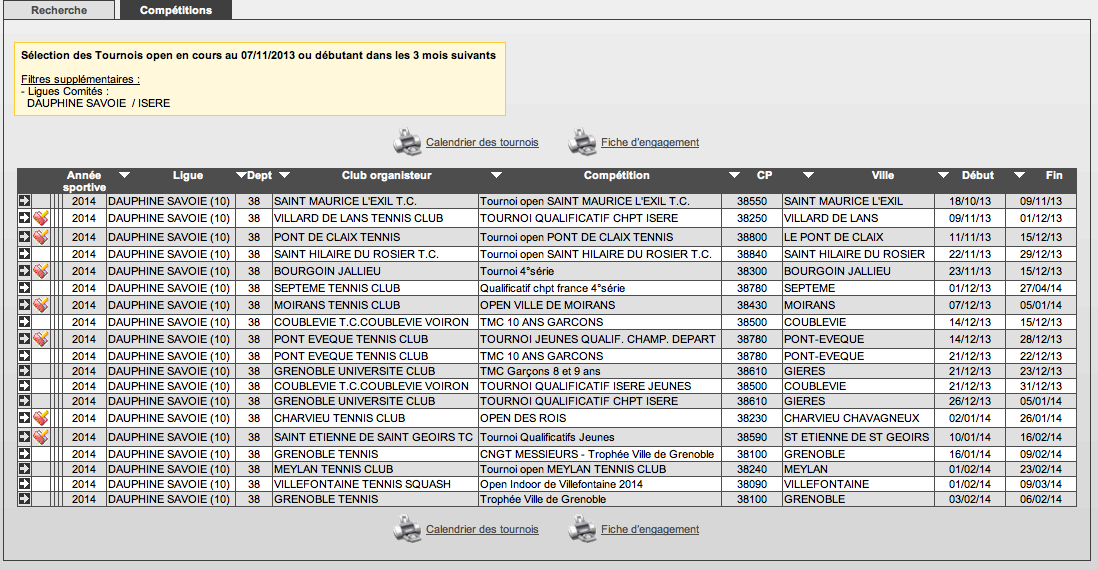Image resolution: width=1098 pixels, height=569 pixels.
Task: Open sort arrow after Ville header
Action: click(943, 175)
